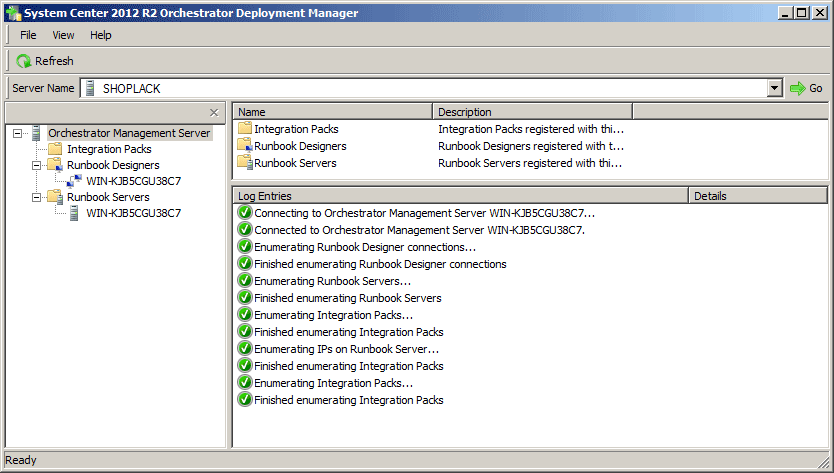This screenshot has height=473, width=834.
Task: Click the Orchestrator Management Server tree icon
Action: click(36, 133)
